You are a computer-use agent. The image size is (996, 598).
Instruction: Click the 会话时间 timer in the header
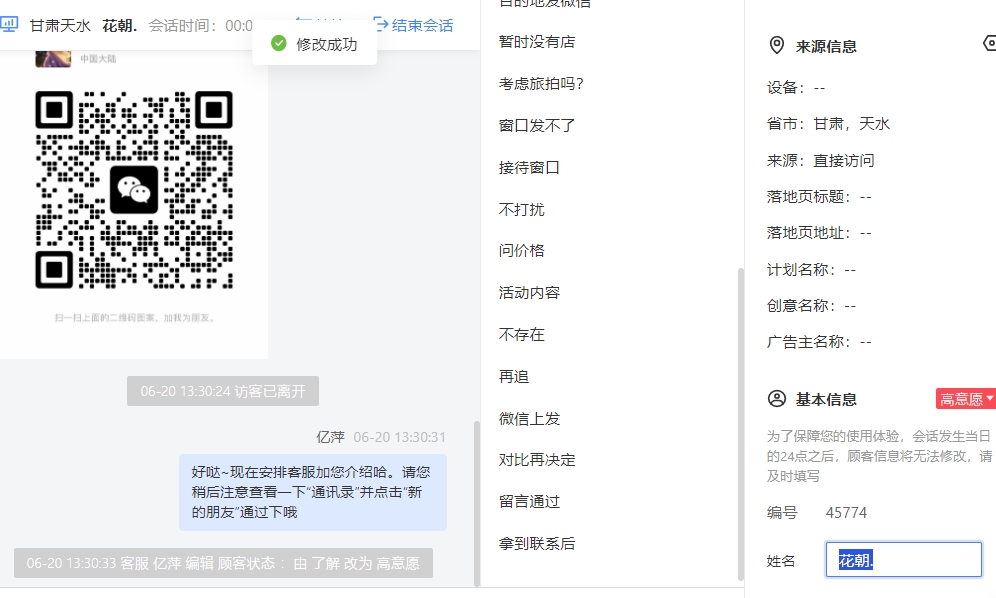click(201, 26)
